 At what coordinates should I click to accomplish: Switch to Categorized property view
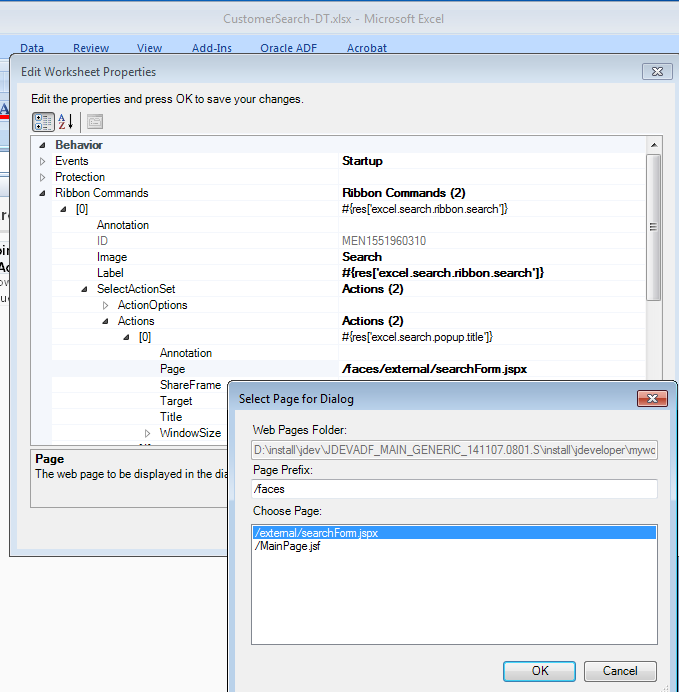tap(43, 122)
